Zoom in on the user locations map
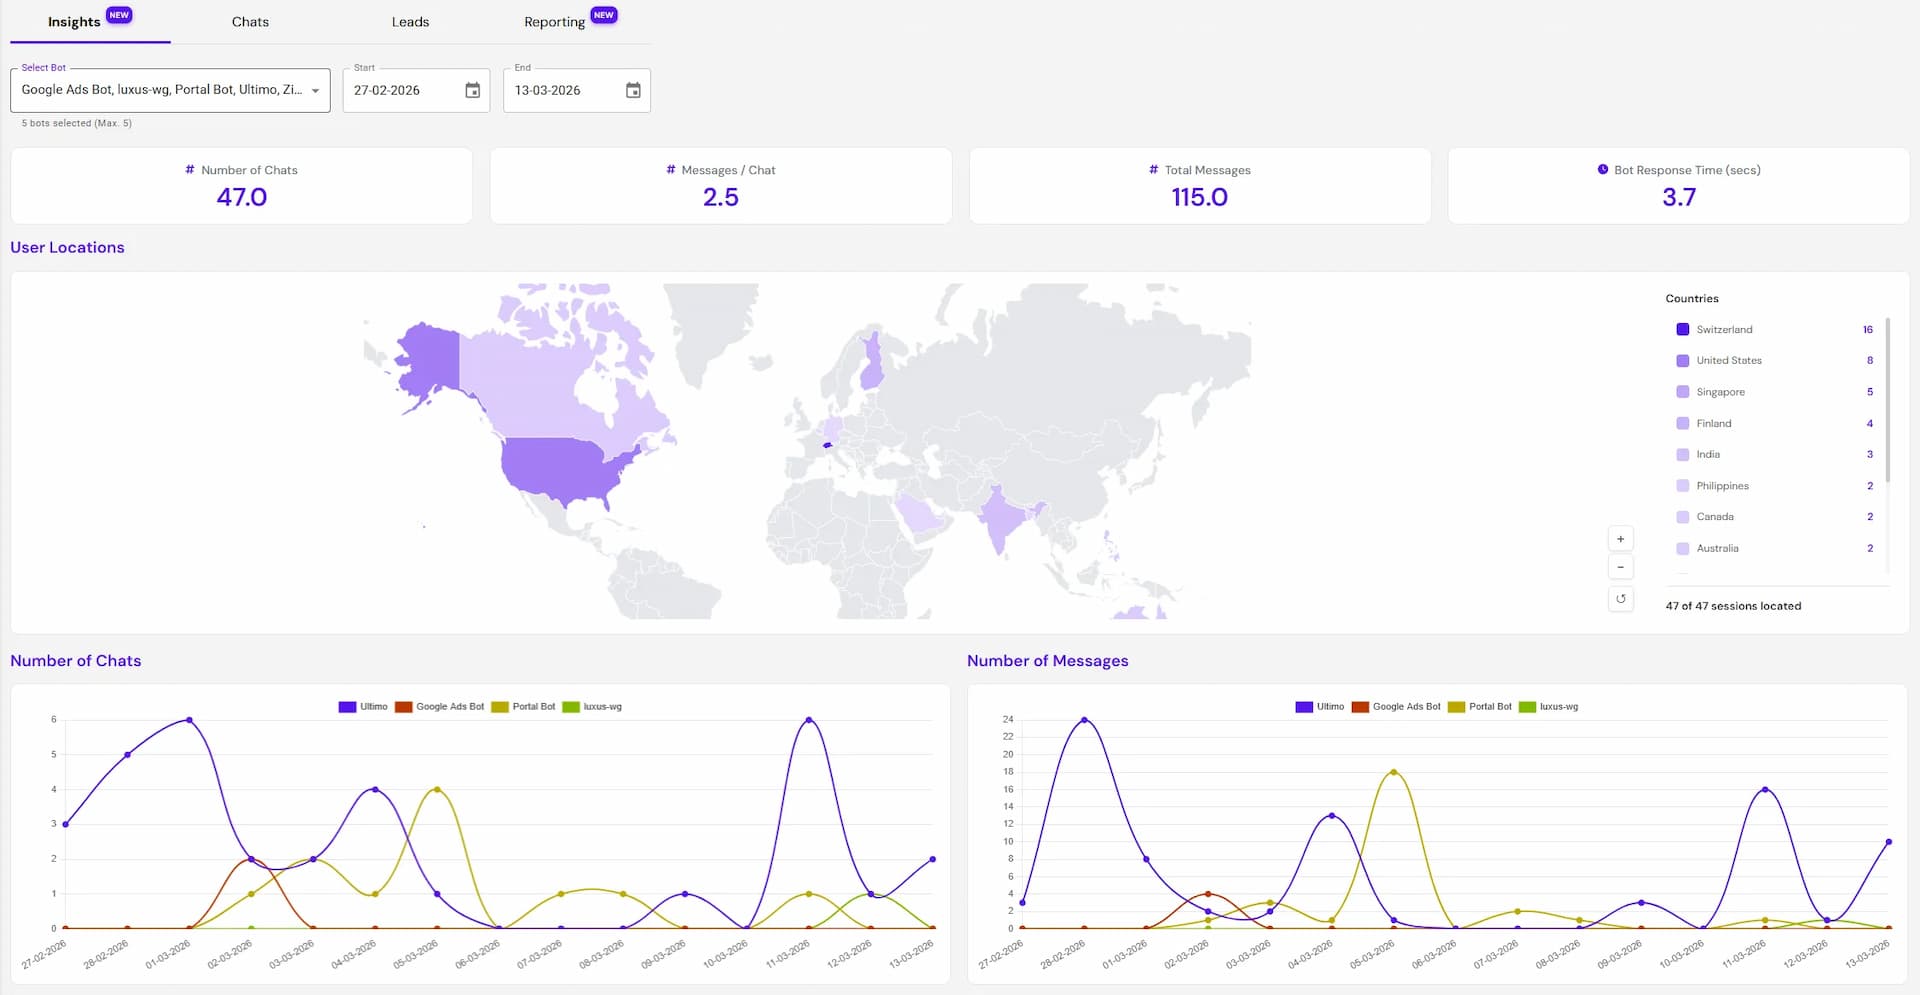Viewport: 1920px width, 995px height. click(x=1621, y=538)
